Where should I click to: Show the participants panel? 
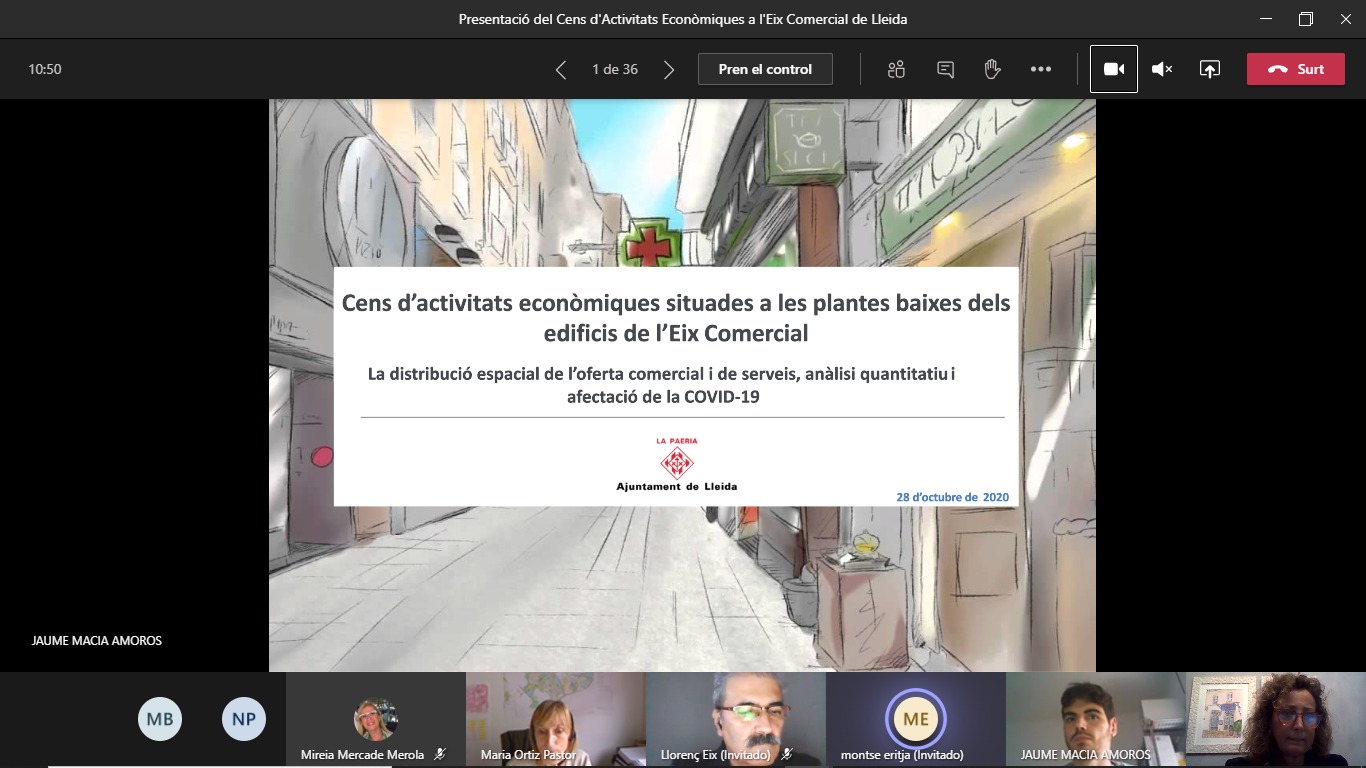pos(896,70)
